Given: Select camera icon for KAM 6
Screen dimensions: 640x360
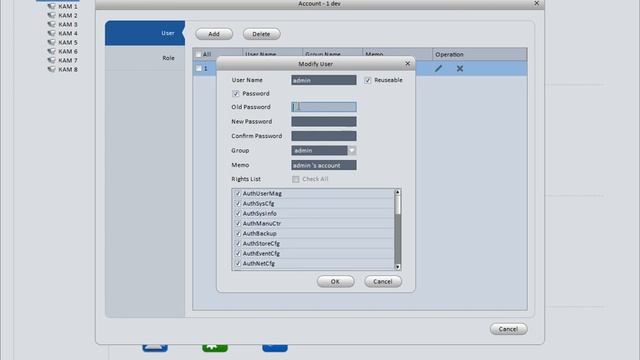Looking at the screenshot, I should (51, 51).
